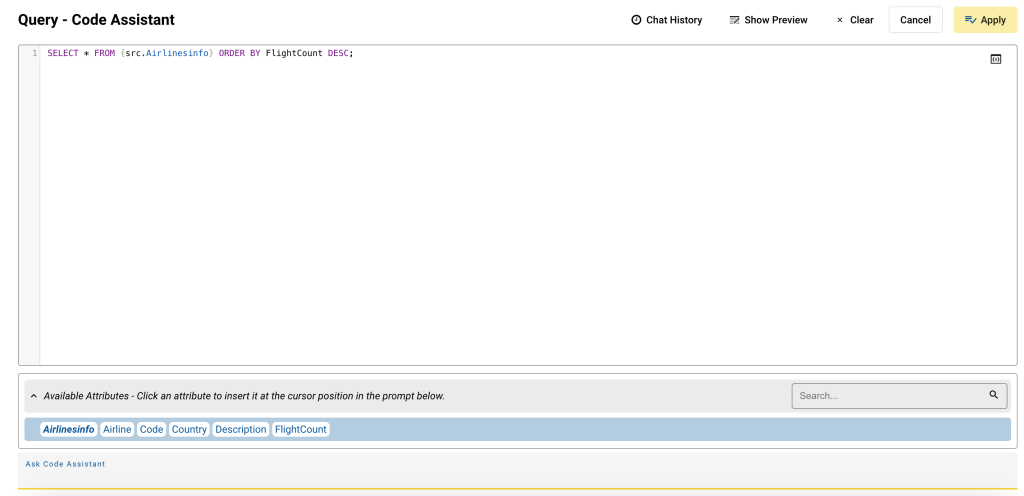Click the magnifier icon in attribute search

[994, 395]
